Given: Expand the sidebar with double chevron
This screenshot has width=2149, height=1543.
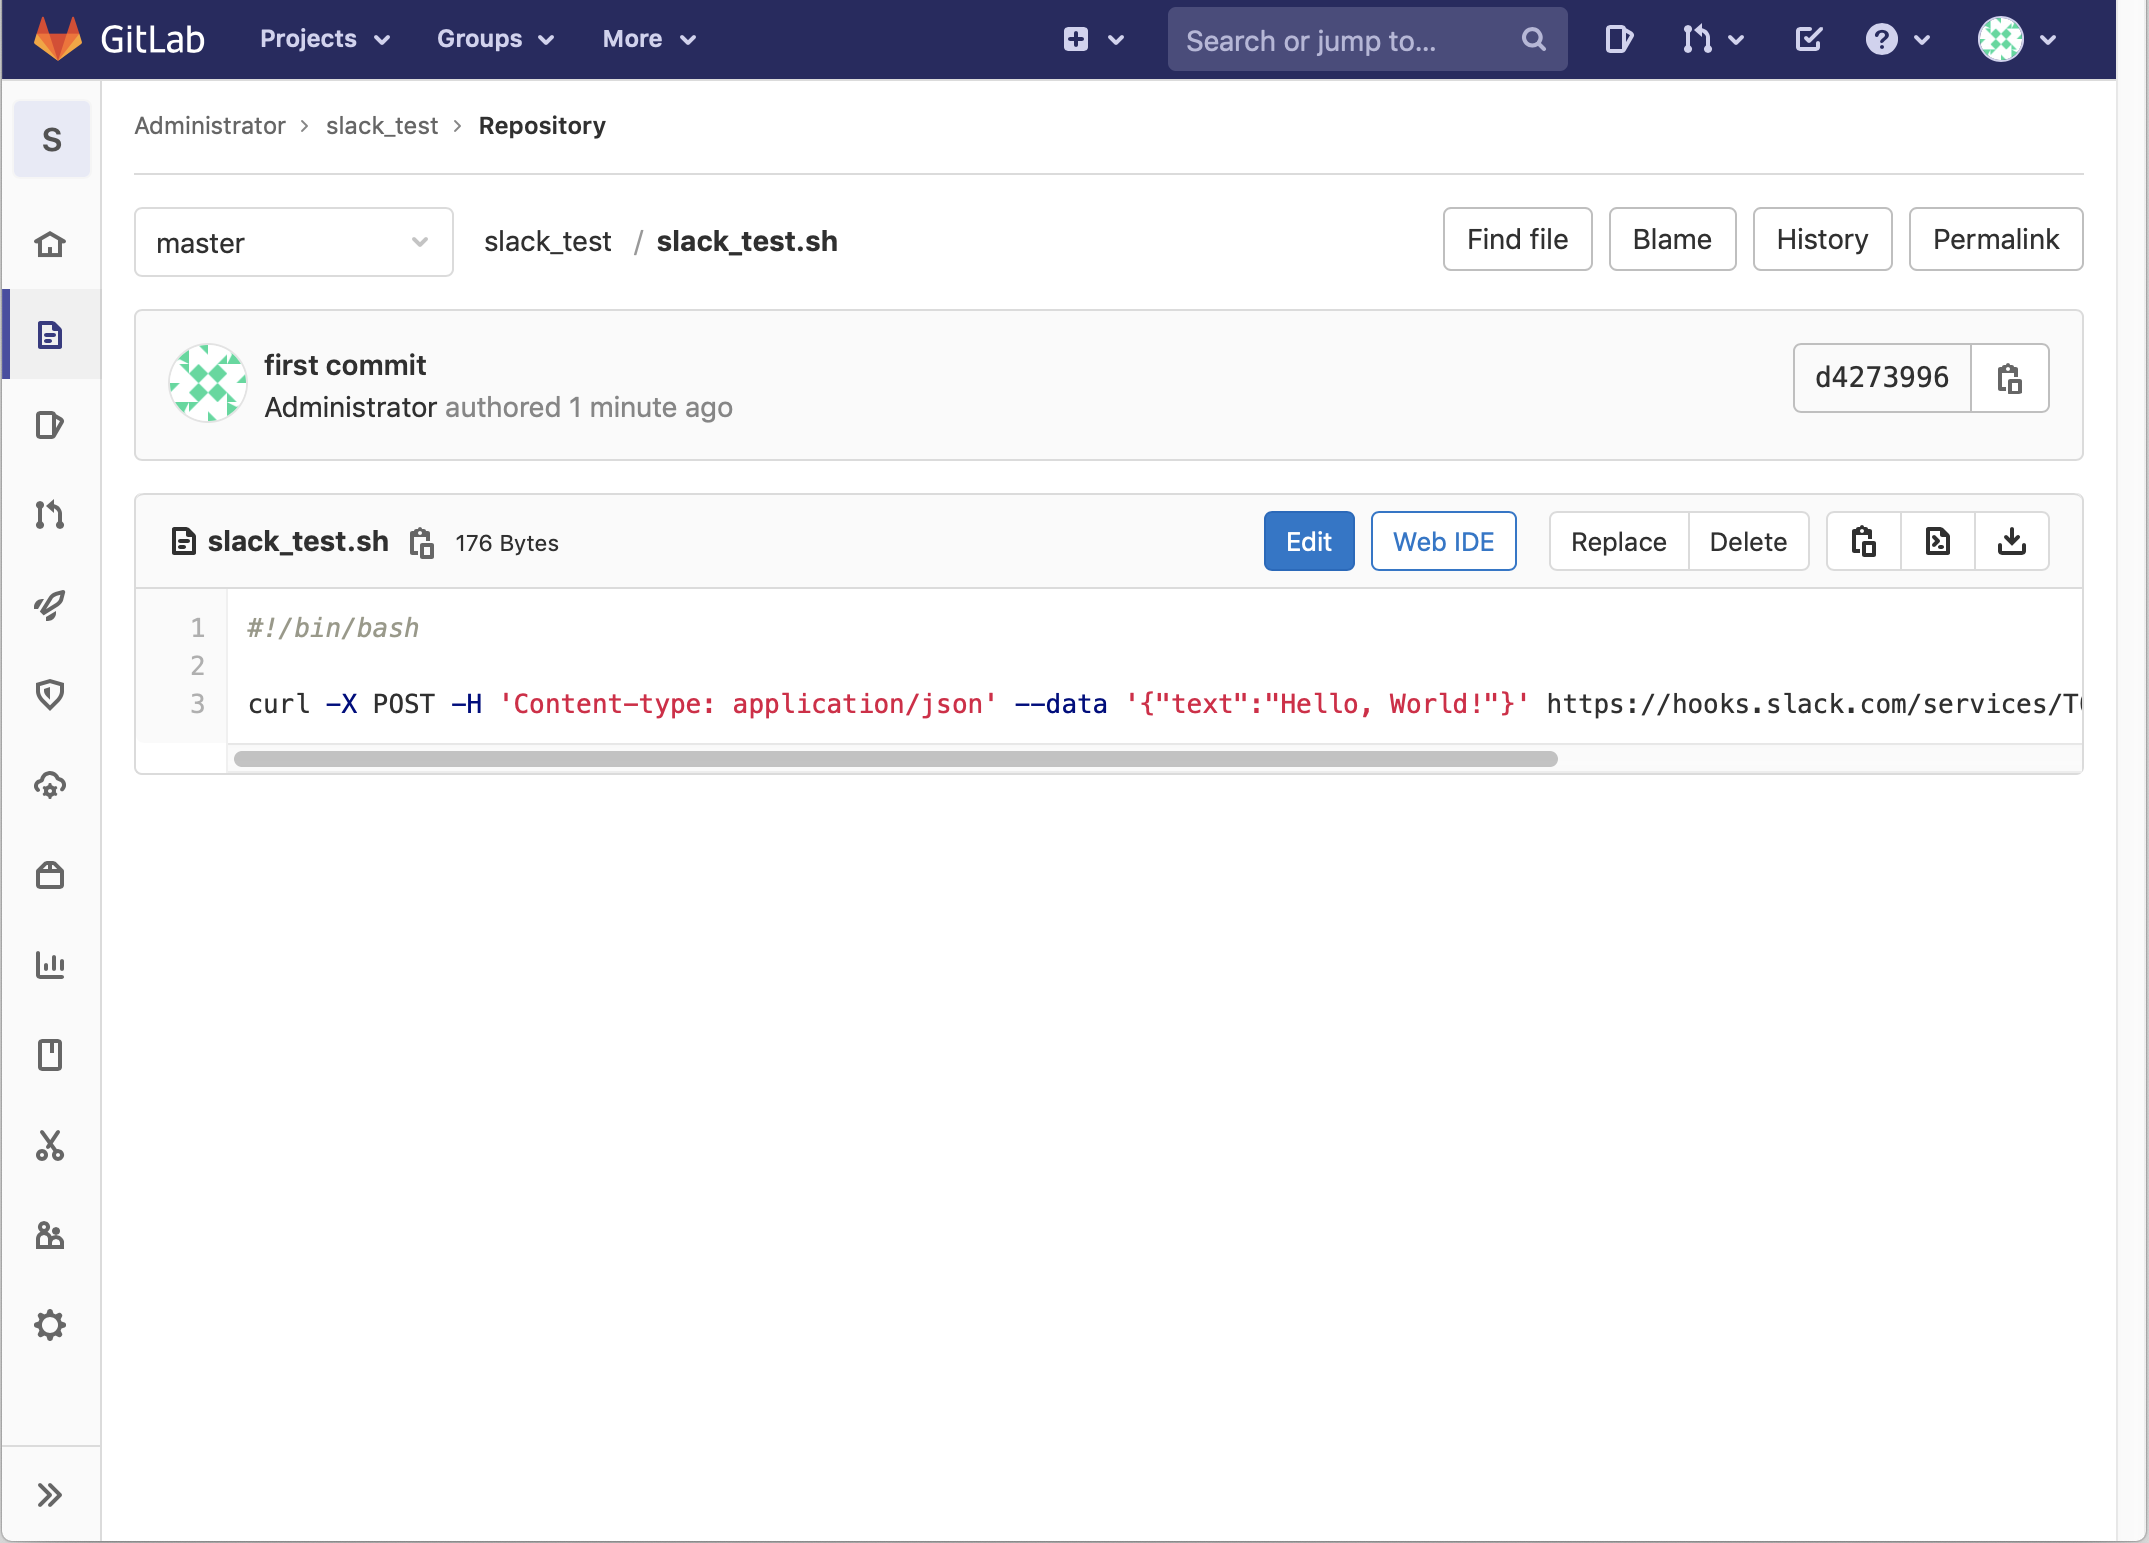Looking at the screenshot, I should [50, 1495].
